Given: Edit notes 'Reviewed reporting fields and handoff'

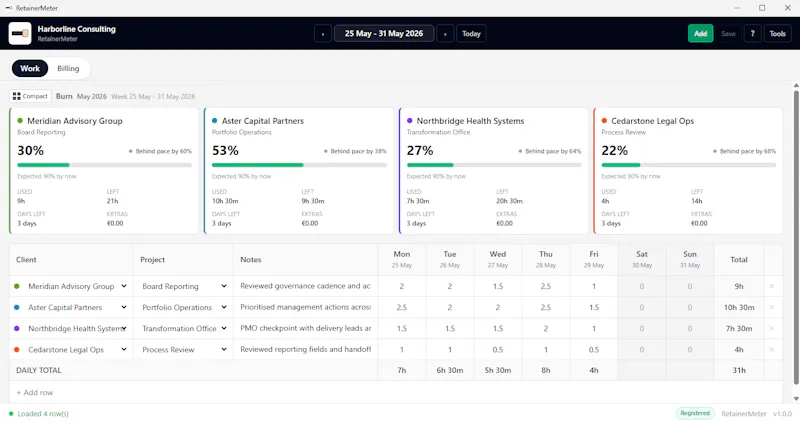Looking at the screenshot, I should tap(306, 350).
